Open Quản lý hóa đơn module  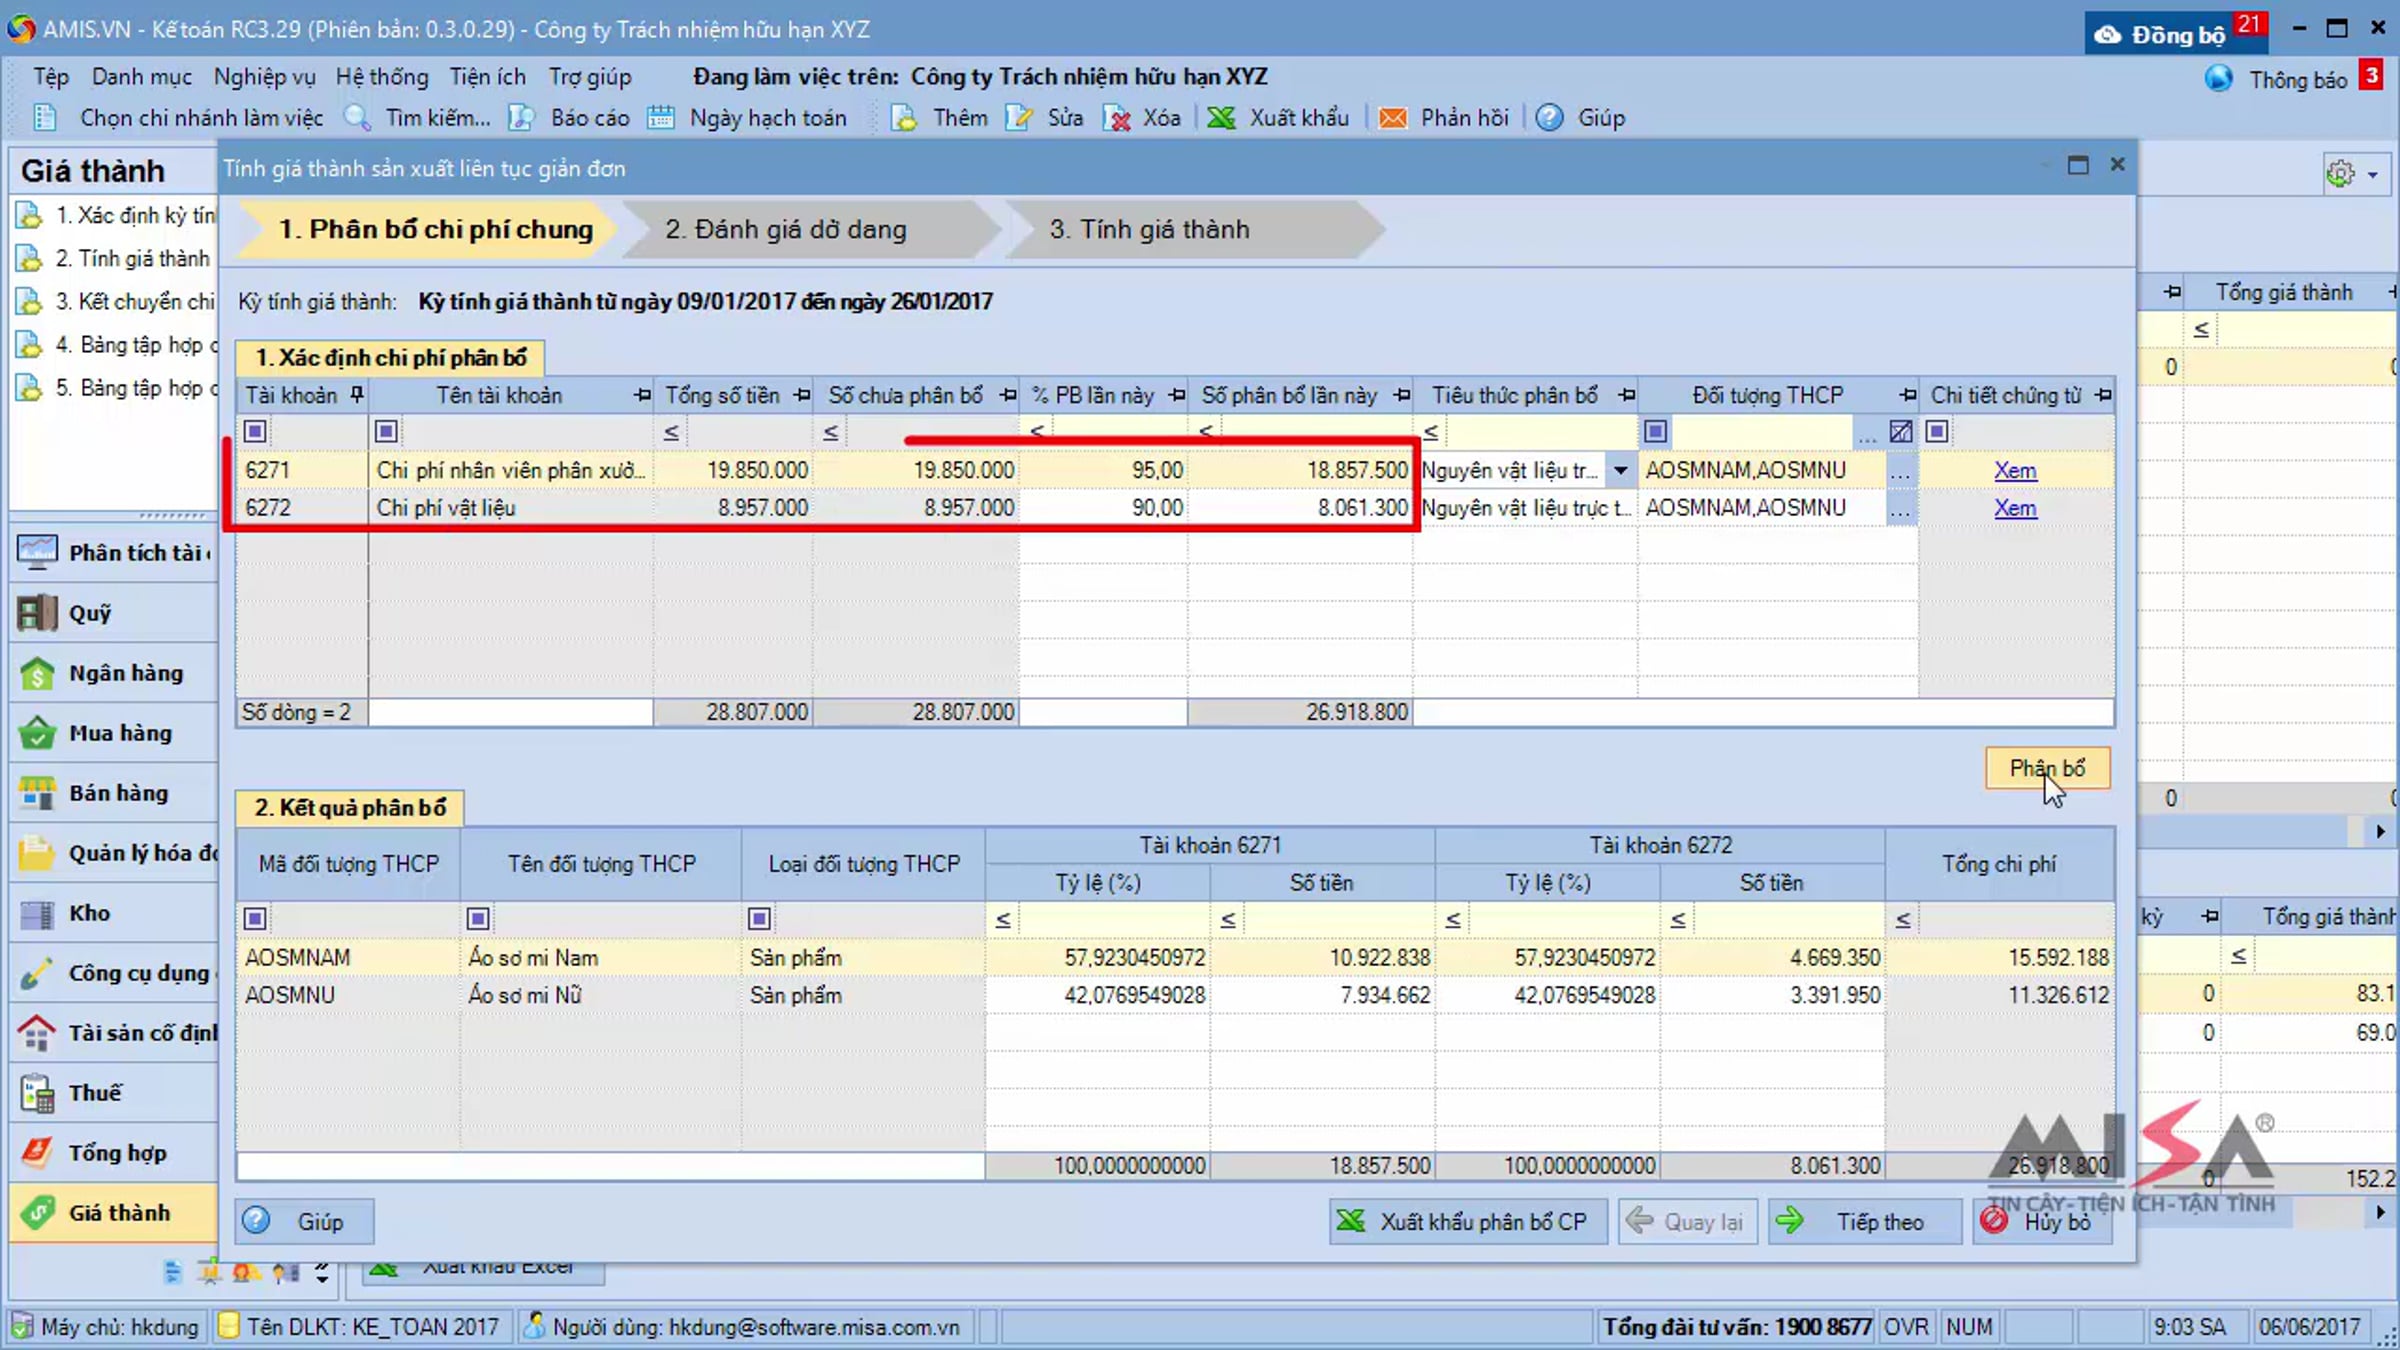click(x=112, y=853)
